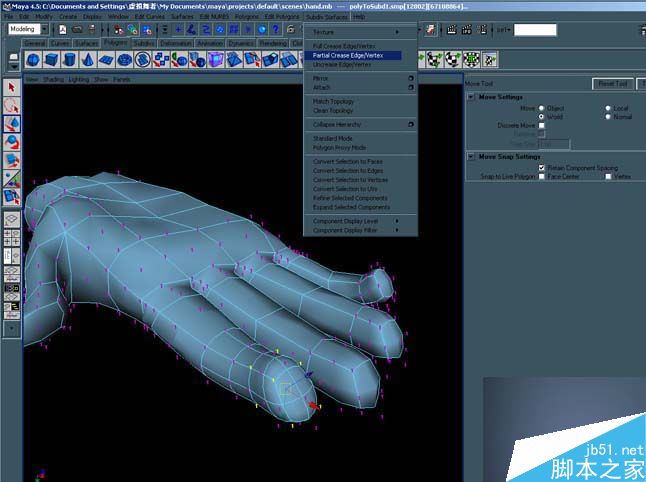Enable Face Center snap checkbox
Screen dimensions: 646x482
[x=542, y=176]
